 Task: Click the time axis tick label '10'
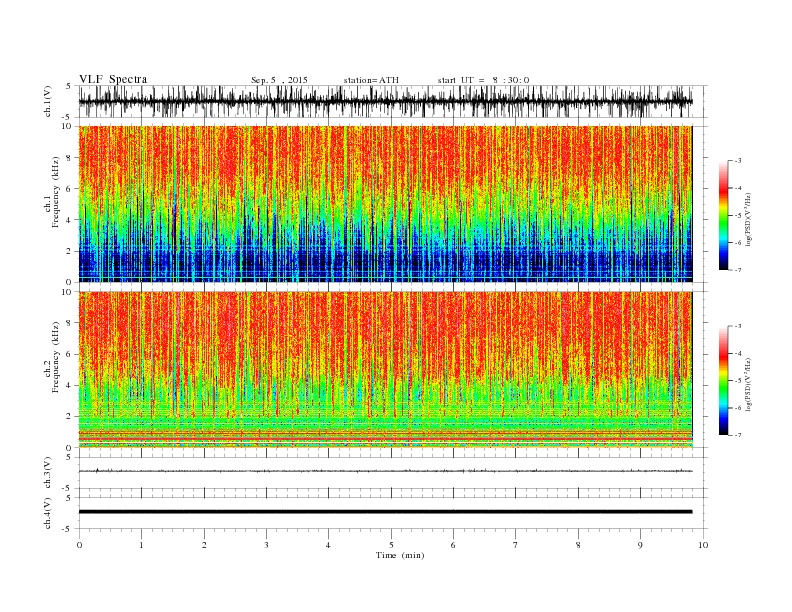[703, 545]
